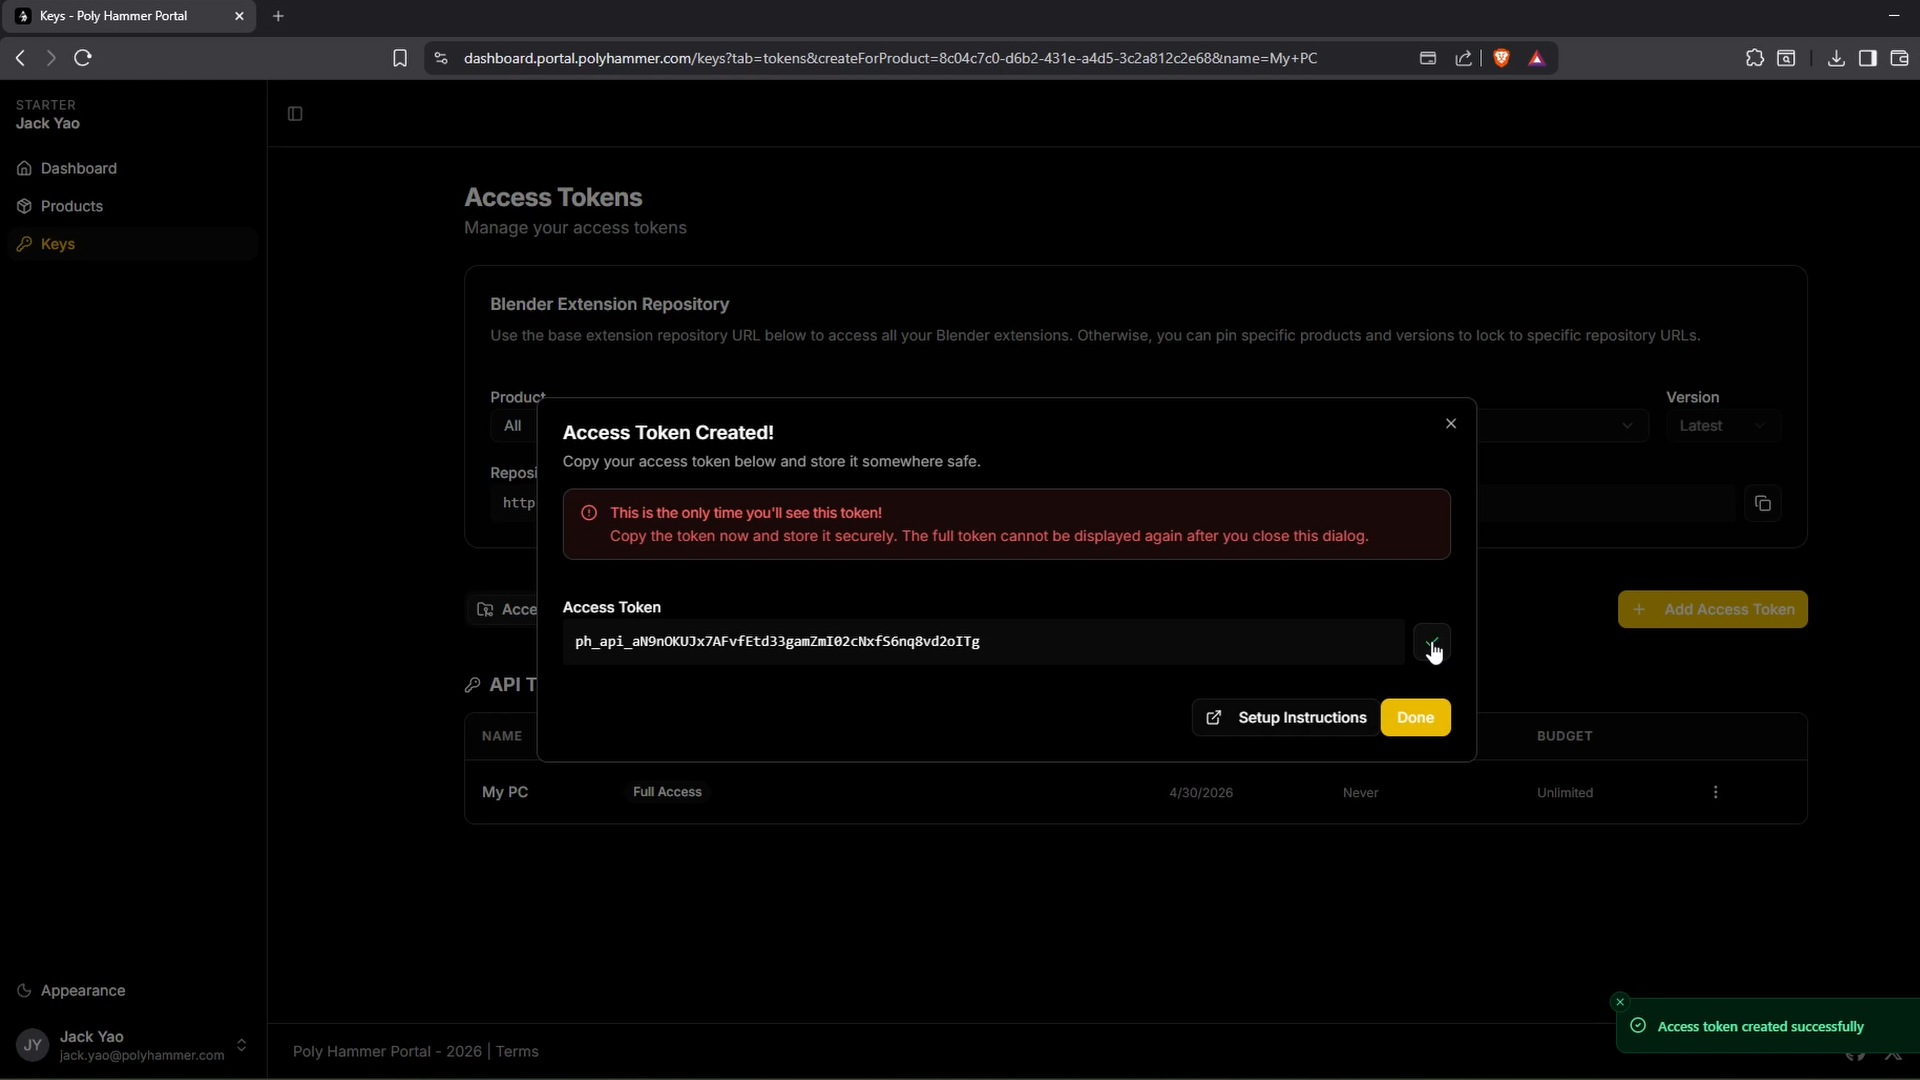1920x1080 pixels.
Task: Close the Keys - Poly Hammer Portal tab
Action: pyautogui.click(x=239, y=16)
